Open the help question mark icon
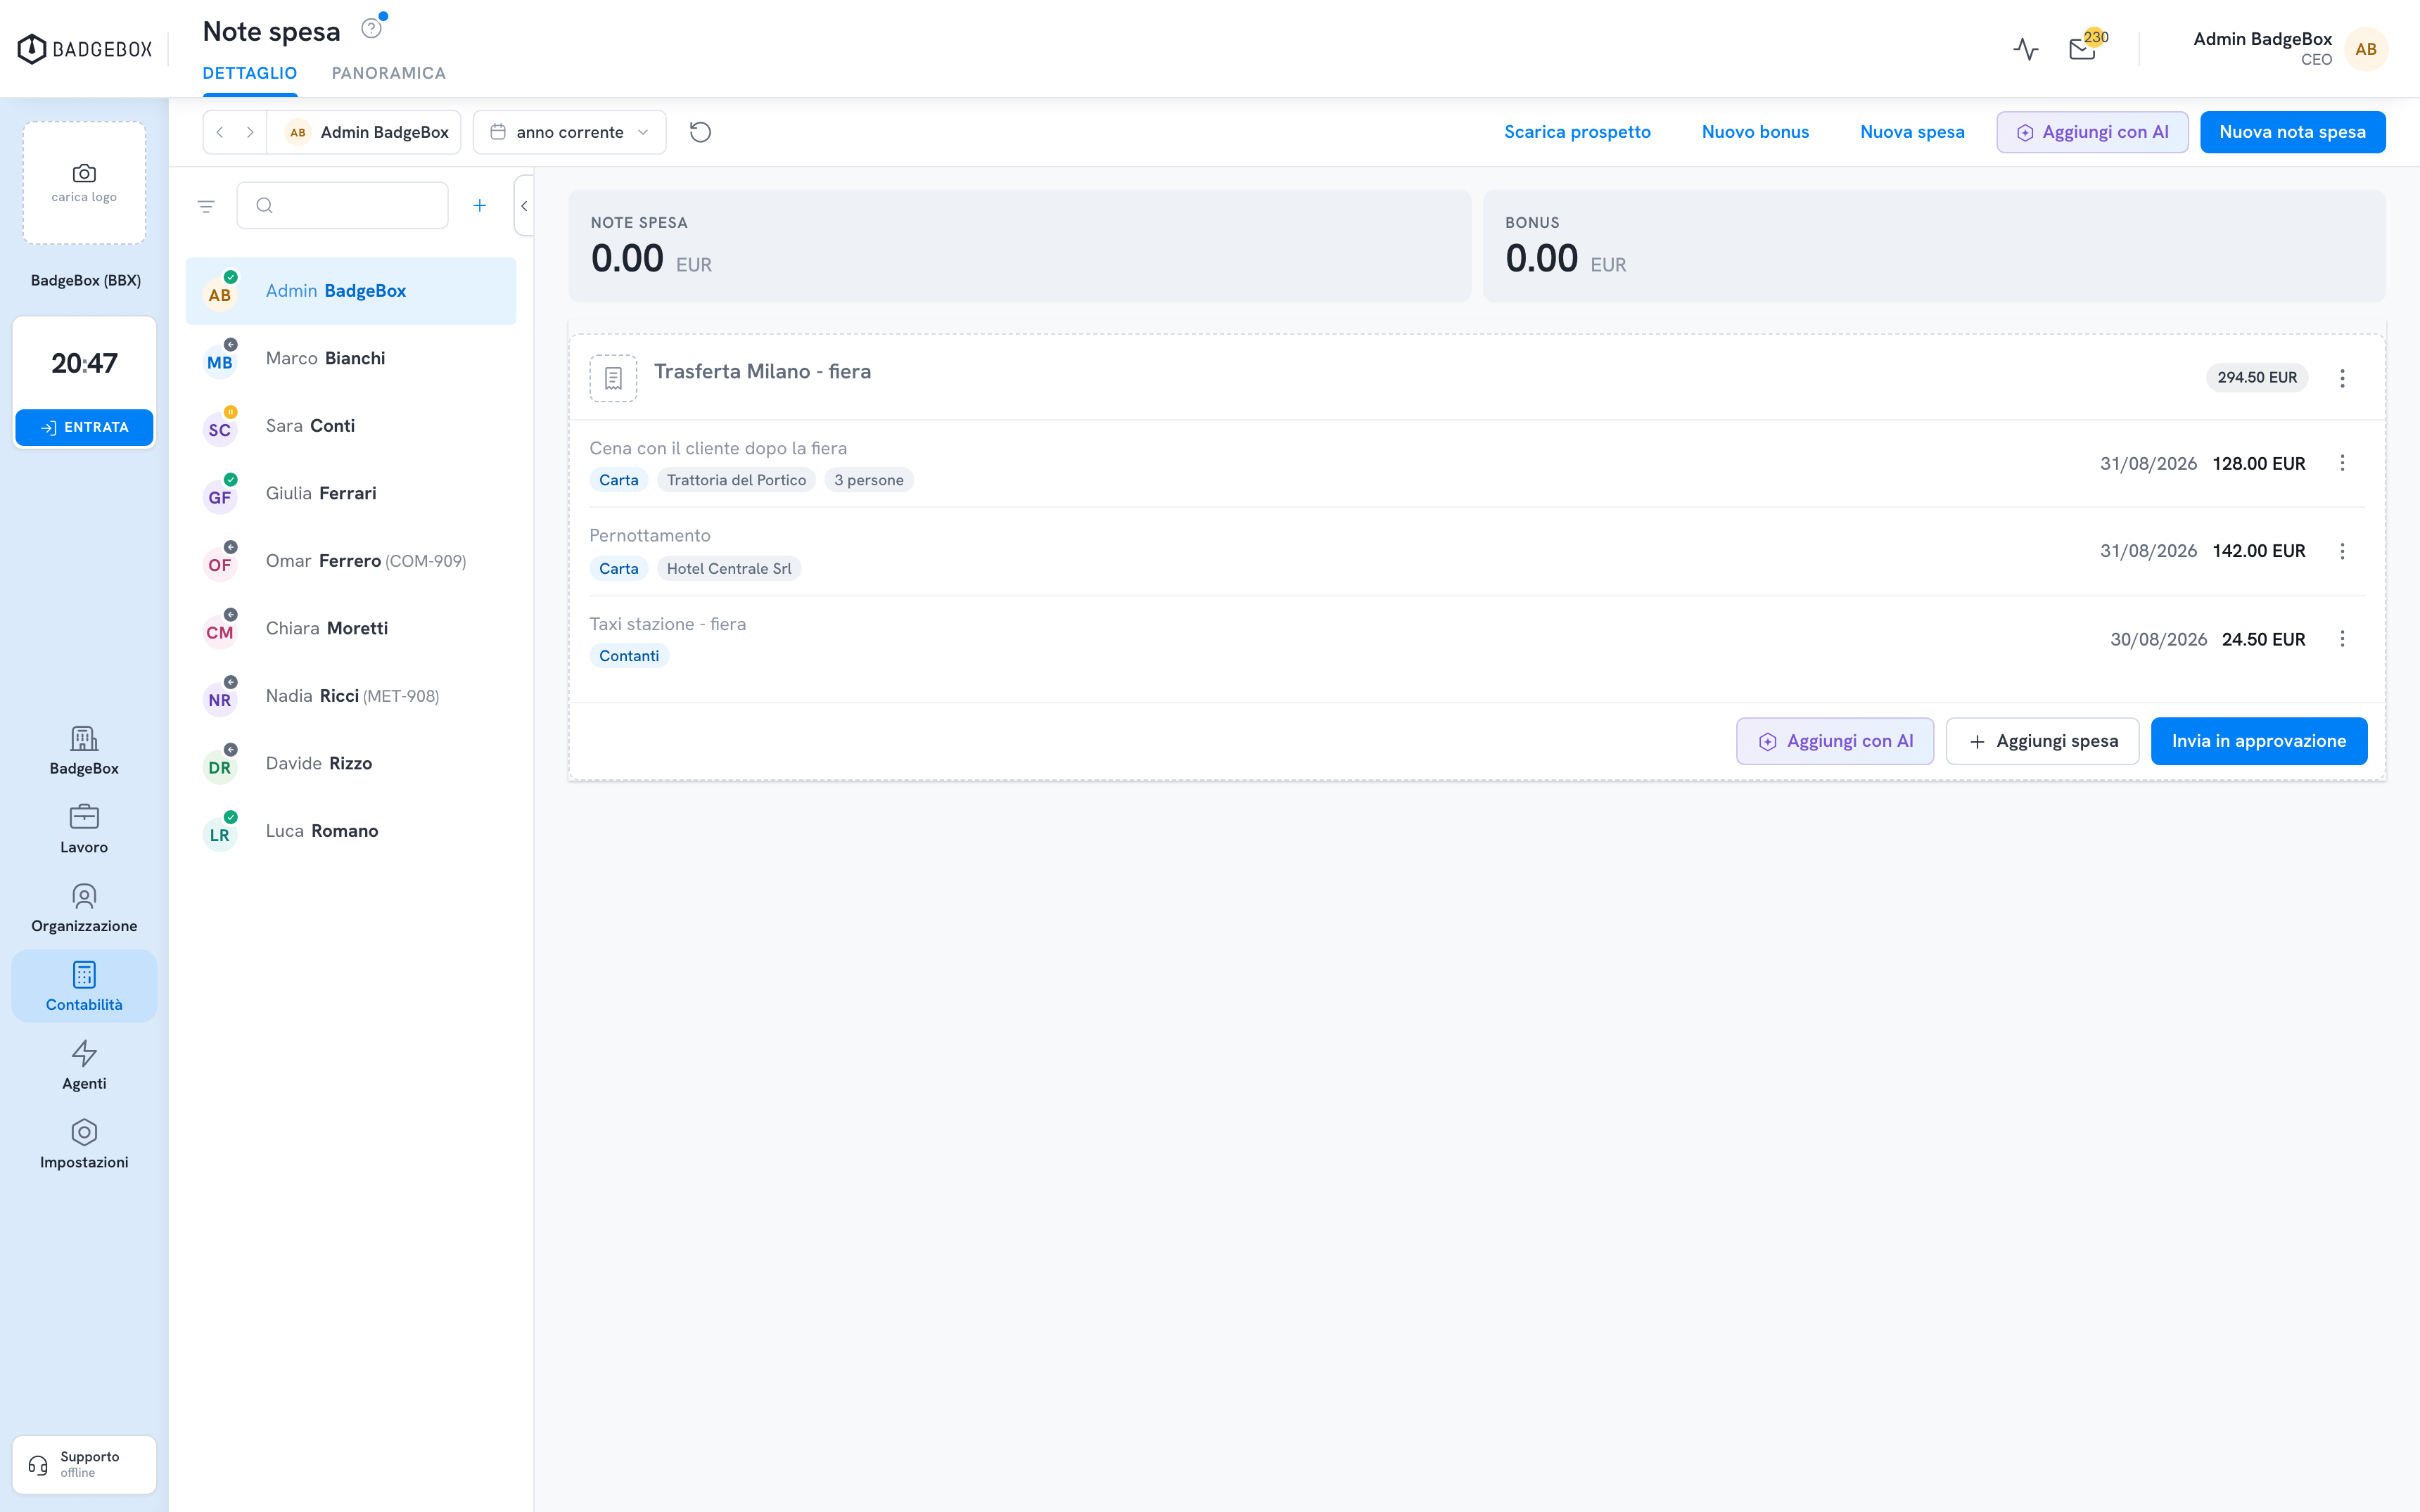 click(x=371, y=29)
